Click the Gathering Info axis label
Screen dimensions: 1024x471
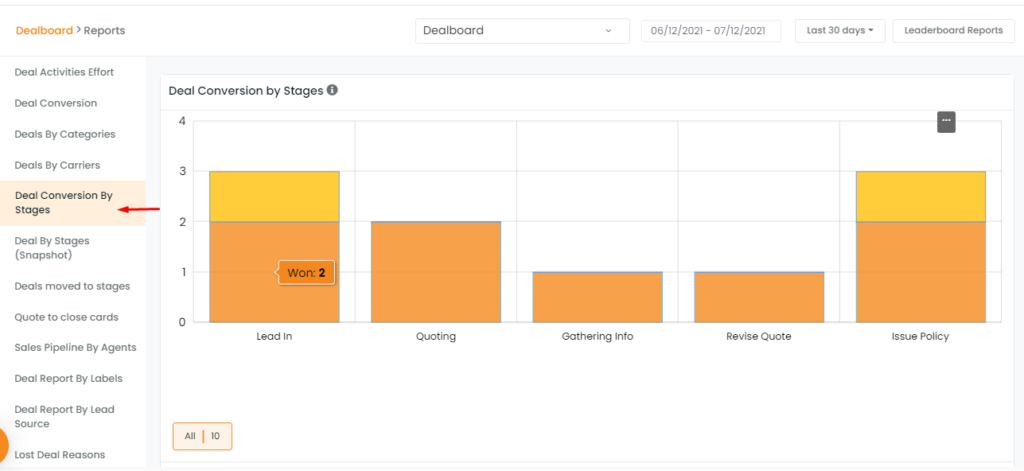[x=598, y=337]
